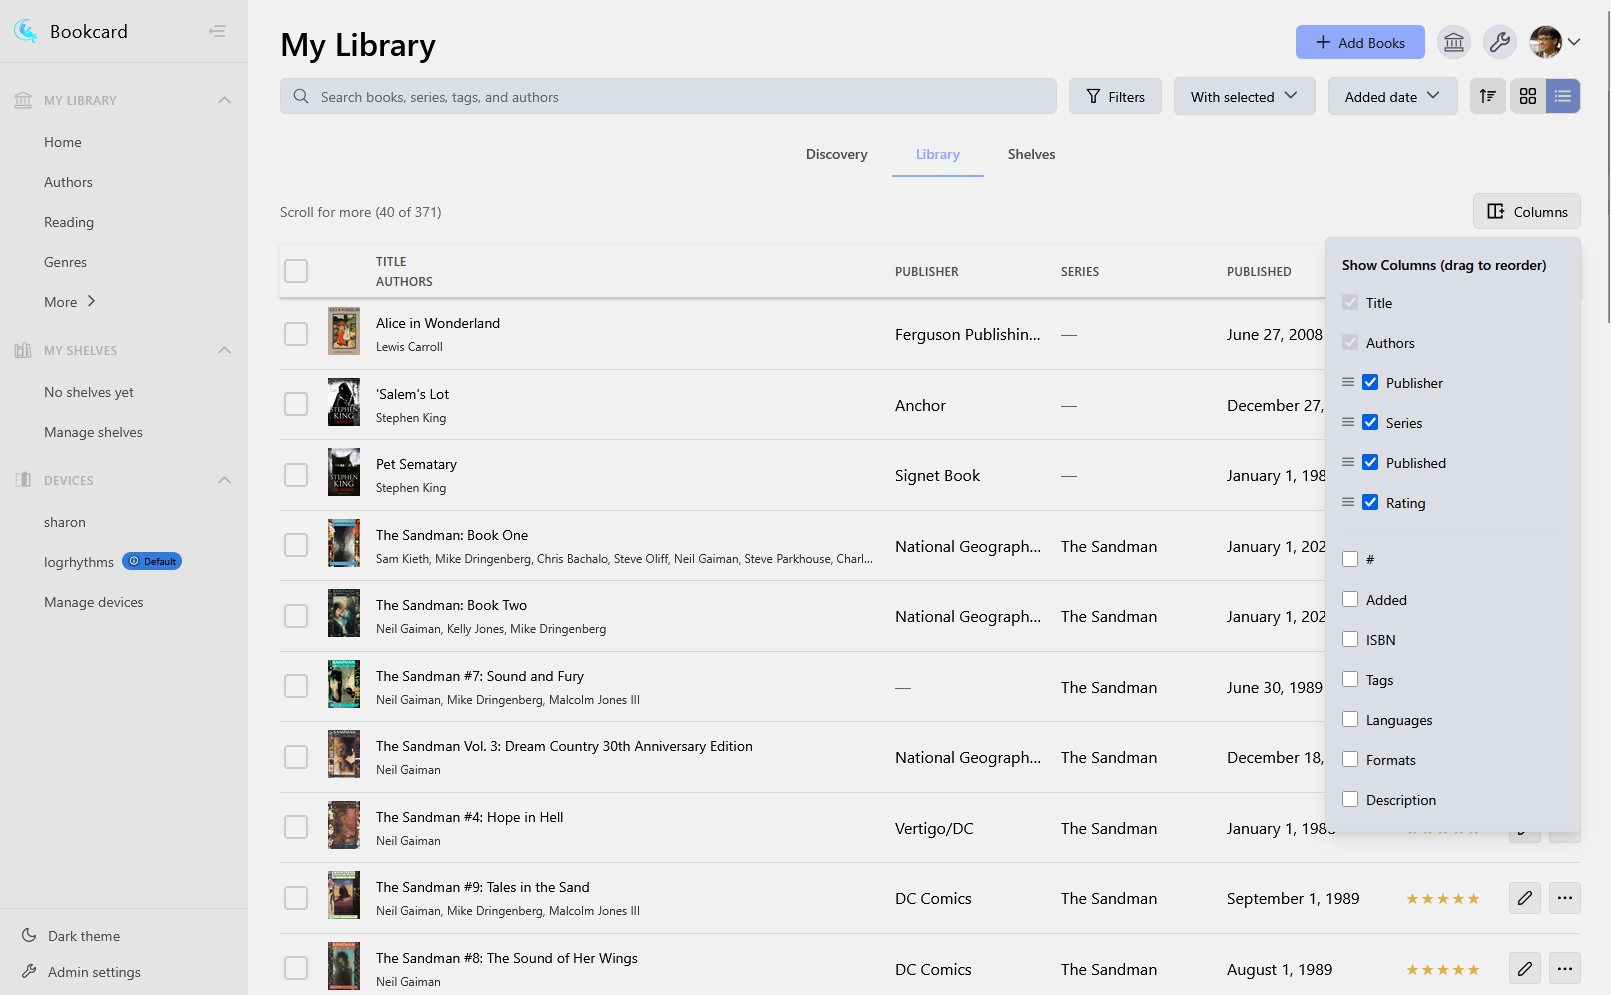
Task: Open the Shelves tab
Action: 1031,154
